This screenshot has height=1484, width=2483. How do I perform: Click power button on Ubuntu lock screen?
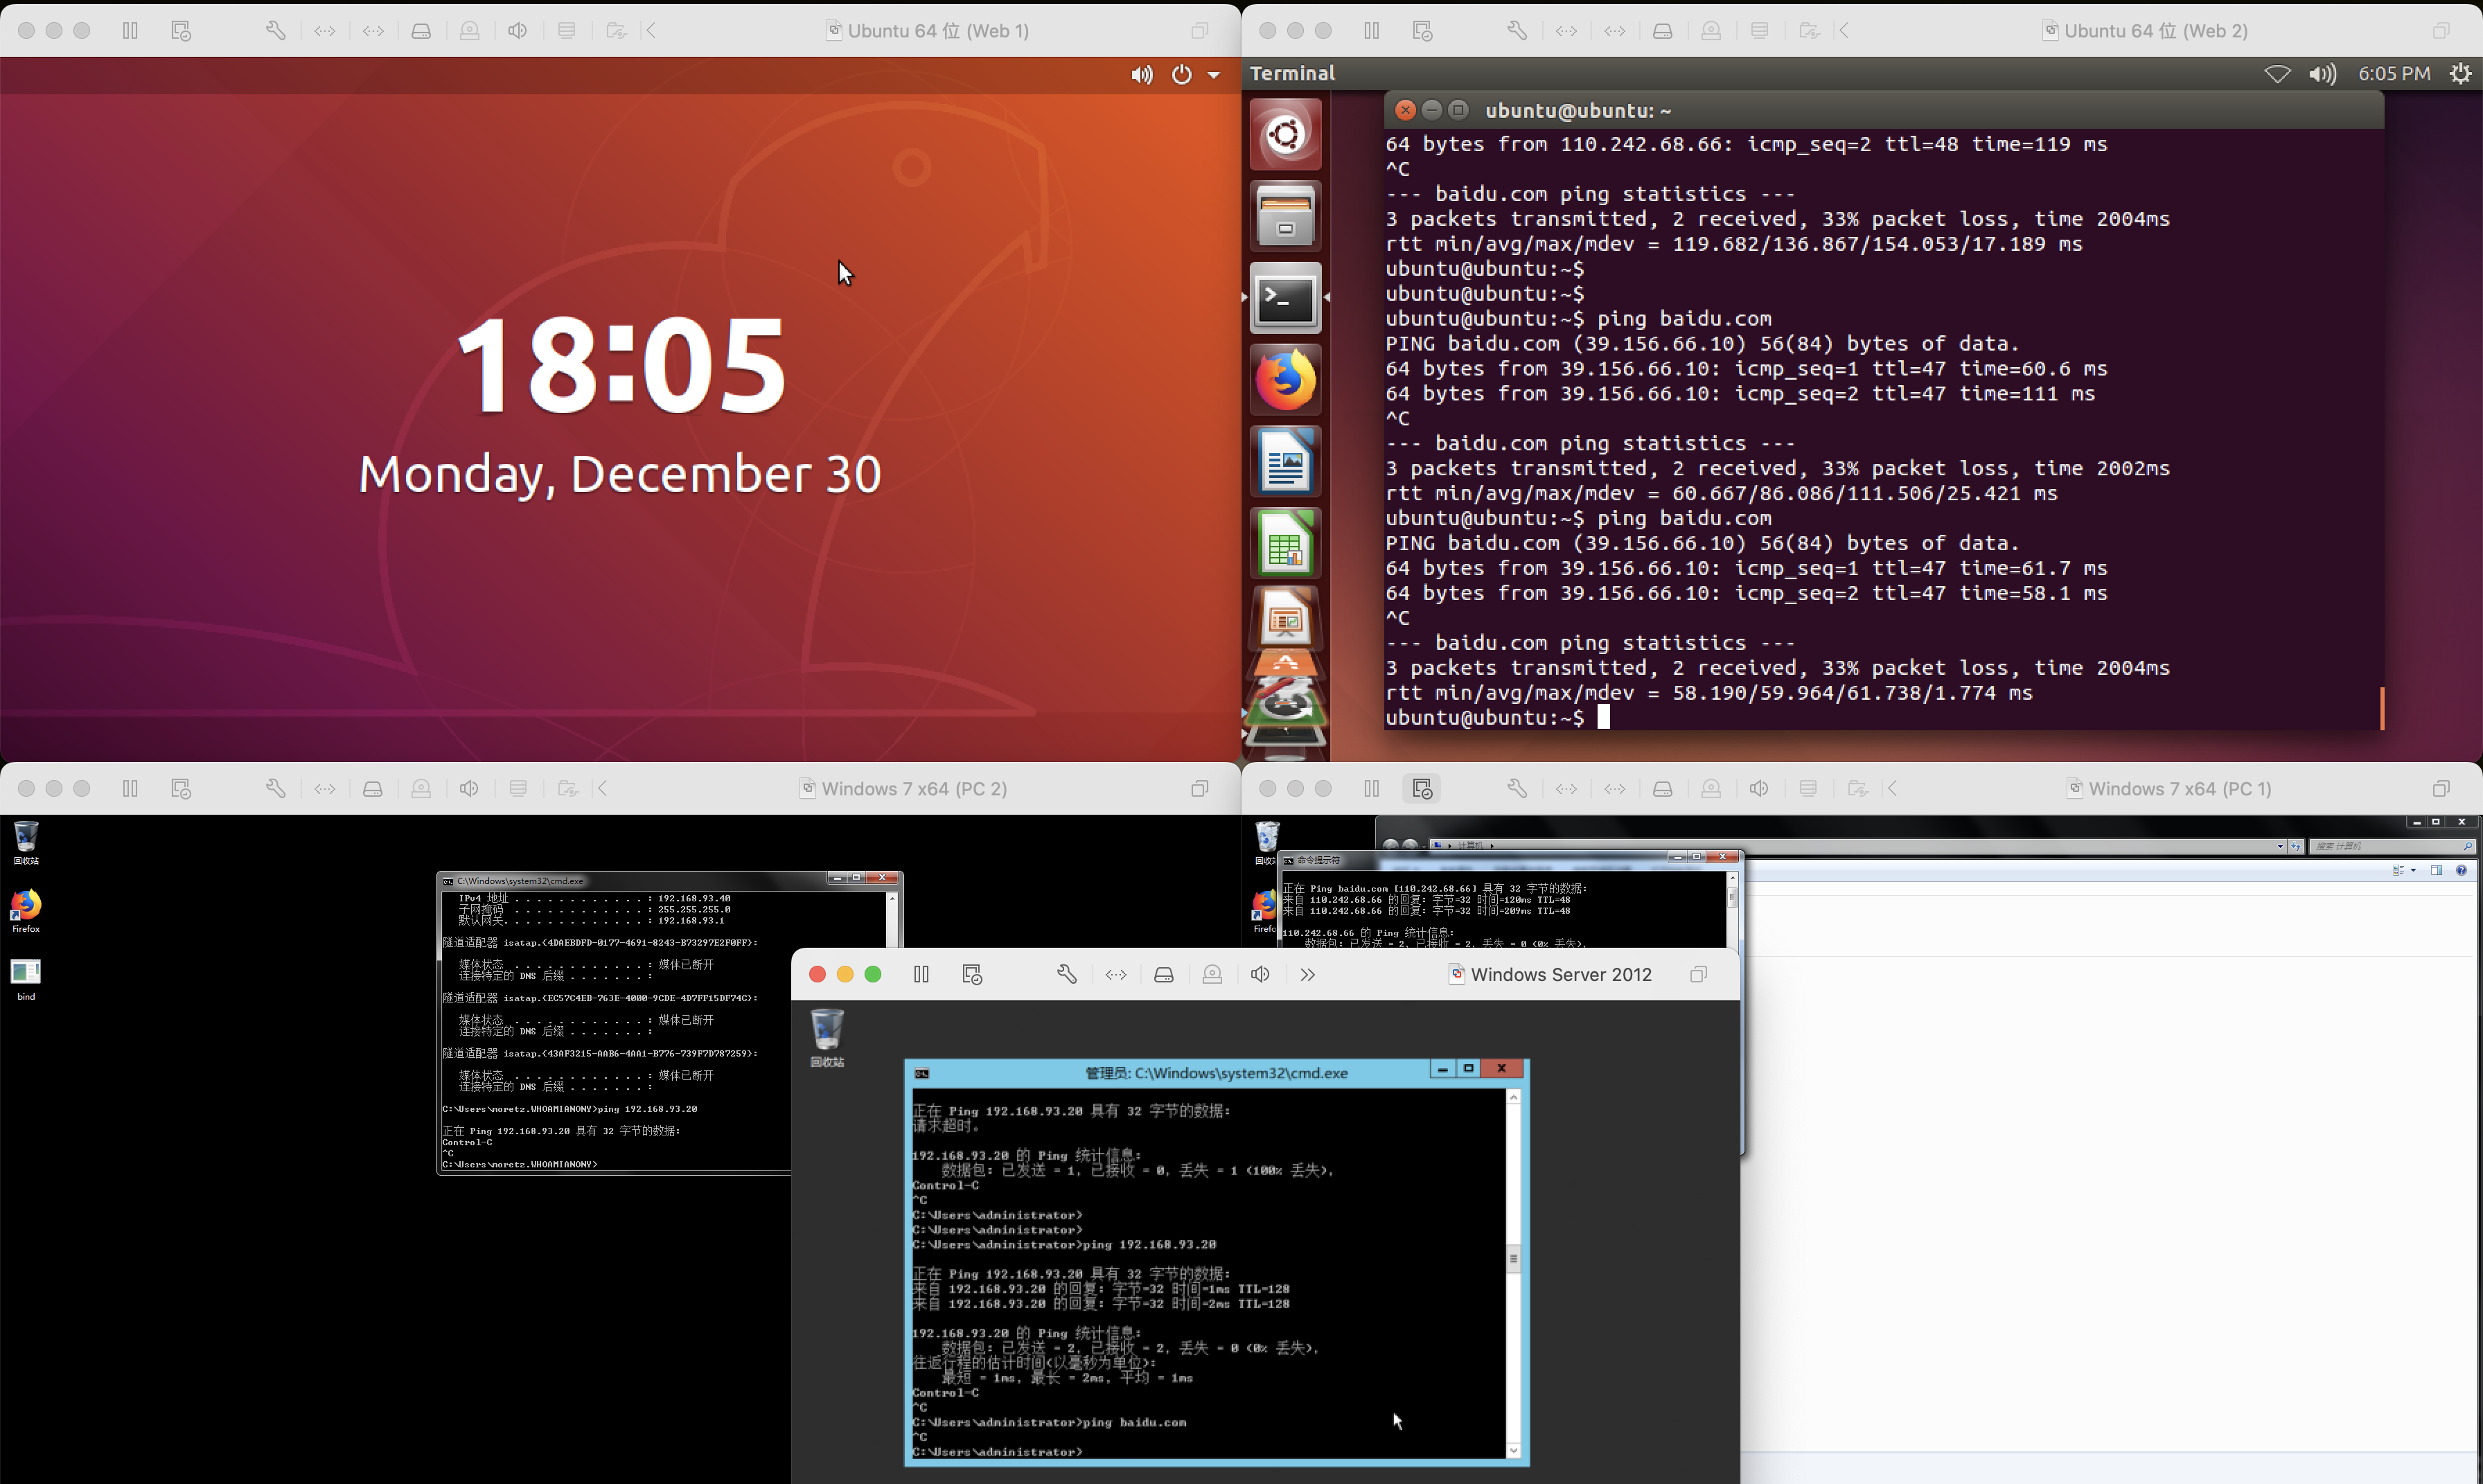(x=1181, y=75)
